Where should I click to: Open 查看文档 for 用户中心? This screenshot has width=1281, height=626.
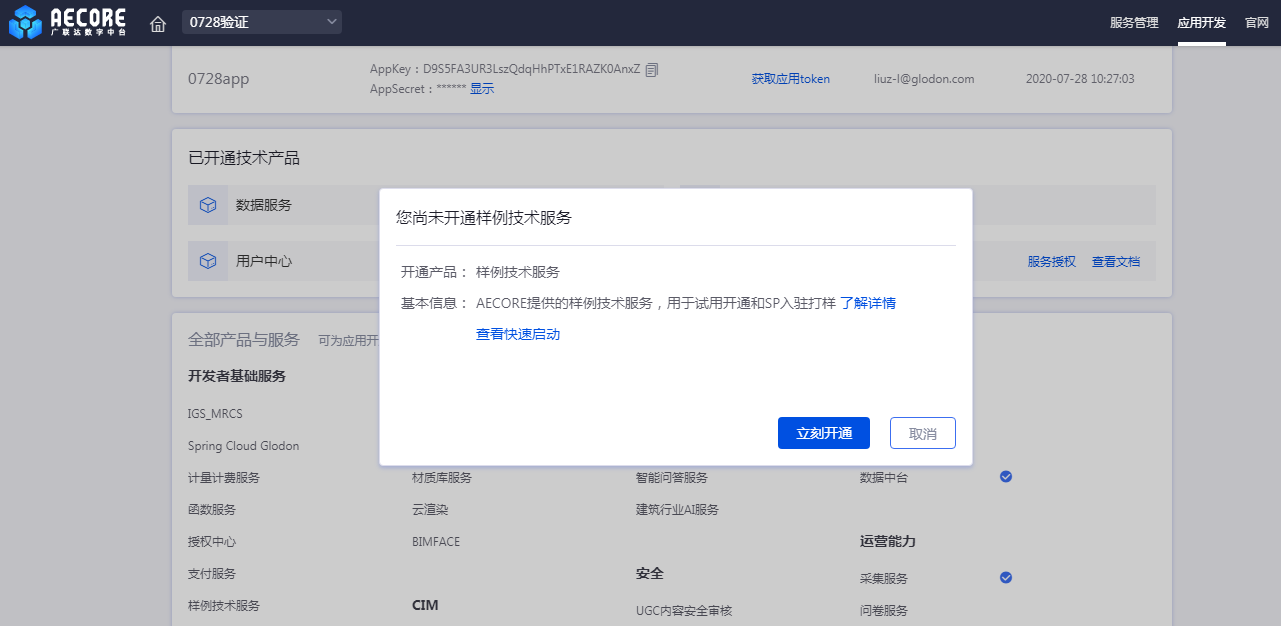[1115, 261]
